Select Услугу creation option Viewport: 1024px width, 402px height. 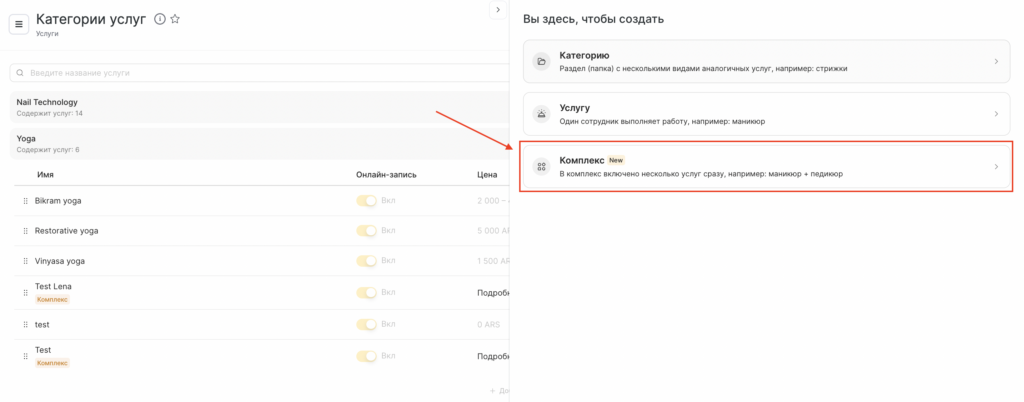766,114
